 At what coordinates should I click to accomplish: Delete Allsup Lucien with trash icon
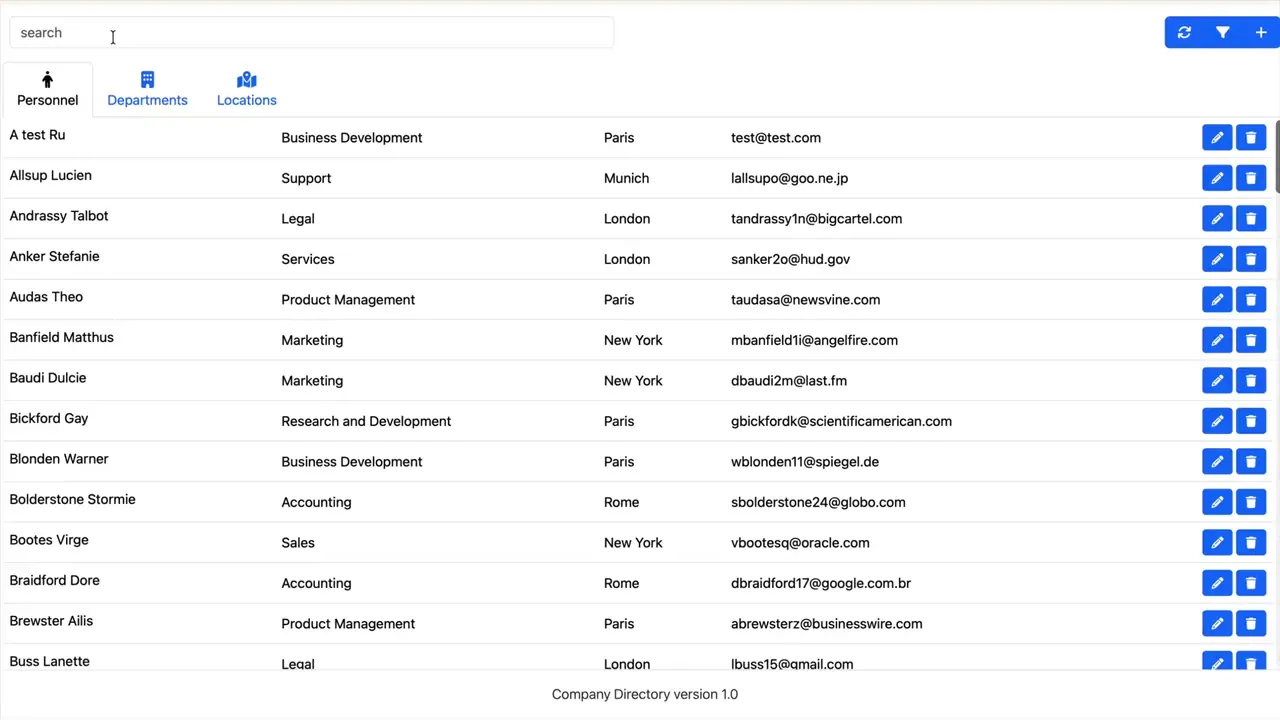pyautogui.click(x=1251, y=178)
